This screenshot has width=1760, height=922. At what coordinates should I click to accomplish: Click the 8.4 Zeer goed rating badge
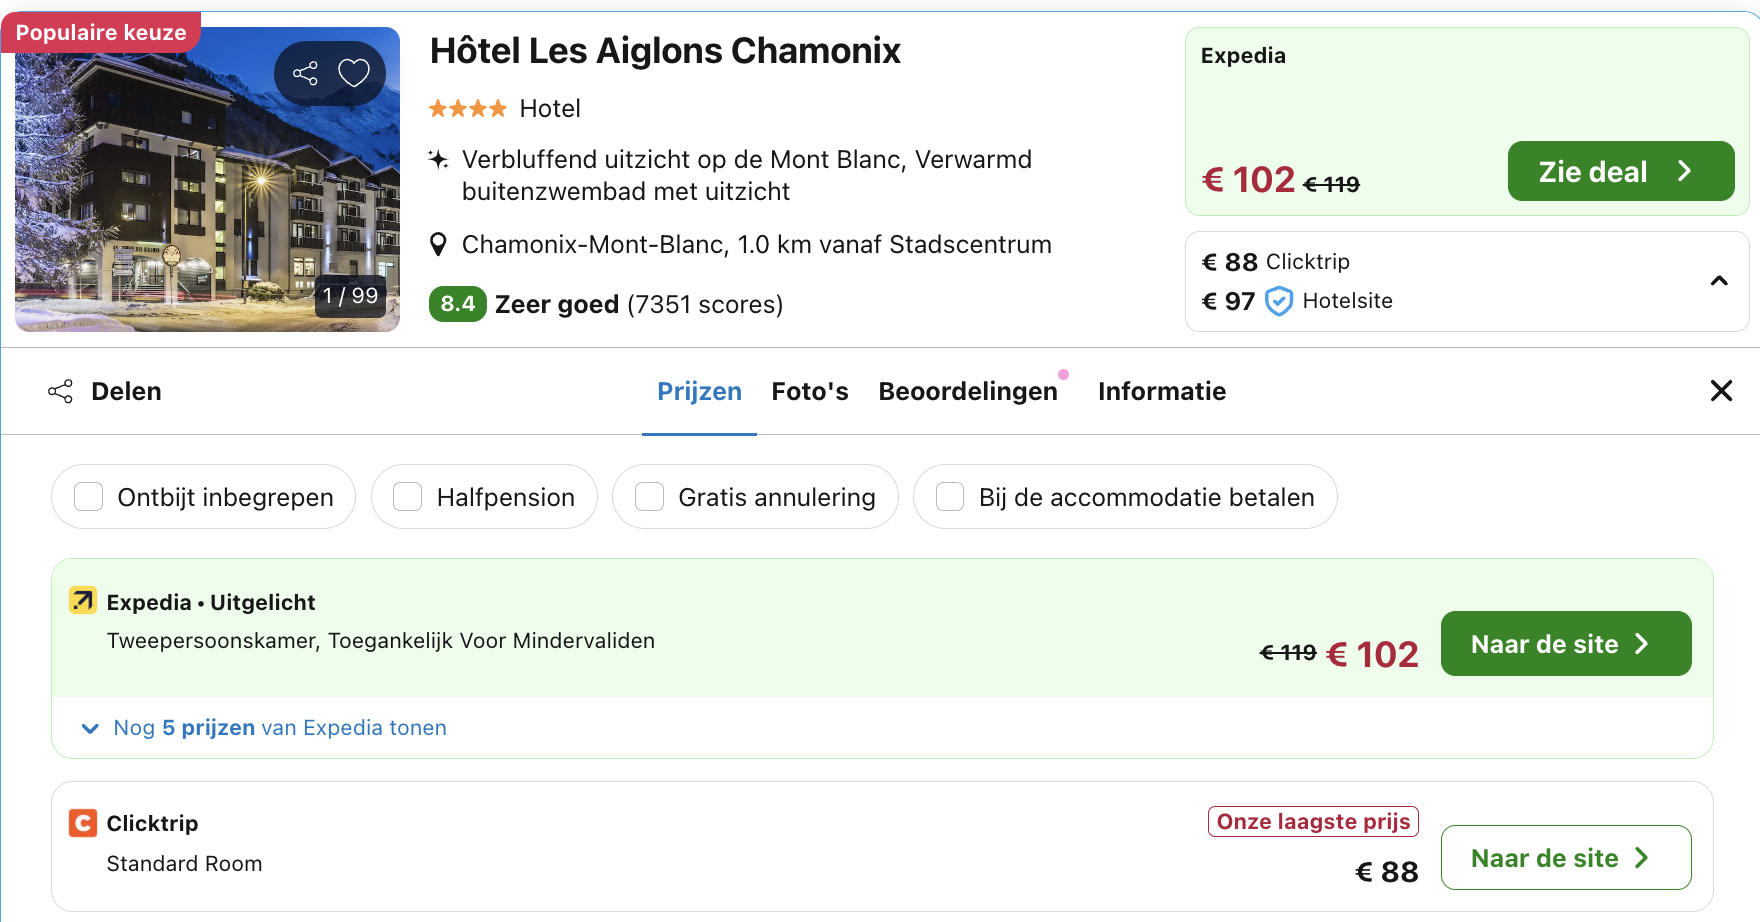(457, 303)
